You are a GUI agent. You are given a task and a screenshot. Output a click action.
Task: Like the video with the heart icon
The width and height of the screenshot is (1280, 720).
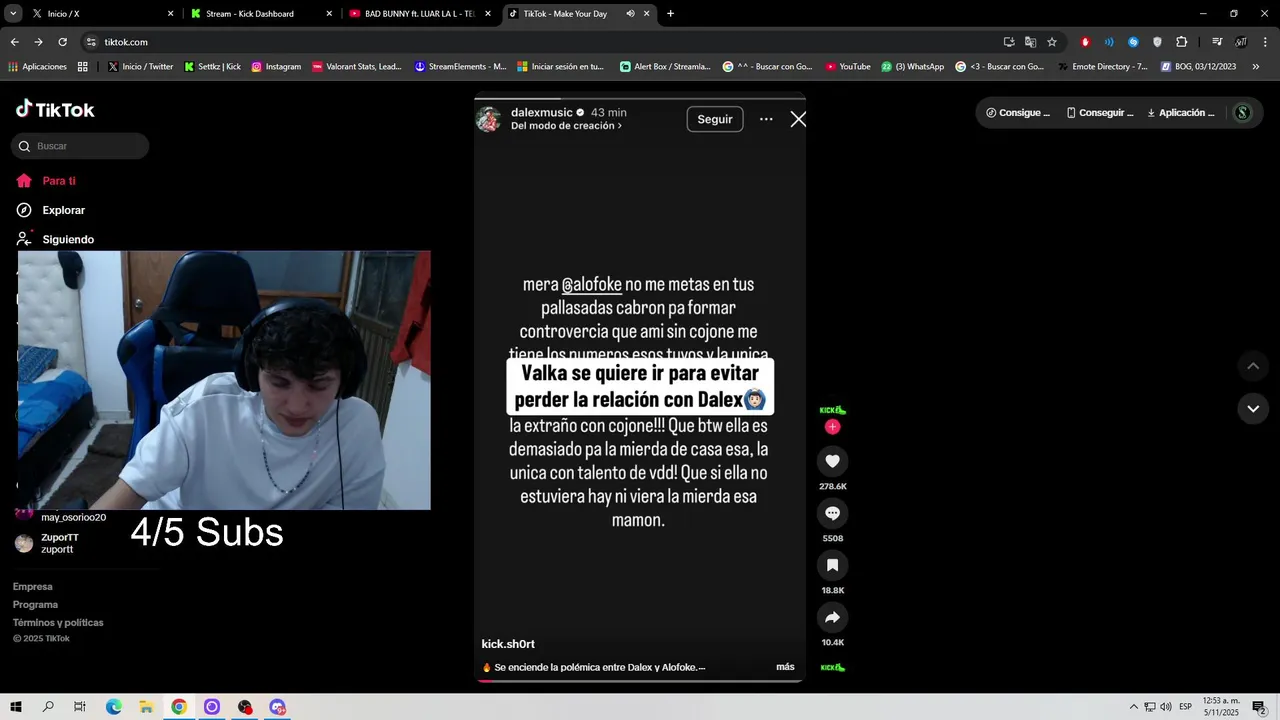pyautogui.click(x=832, y=461)
